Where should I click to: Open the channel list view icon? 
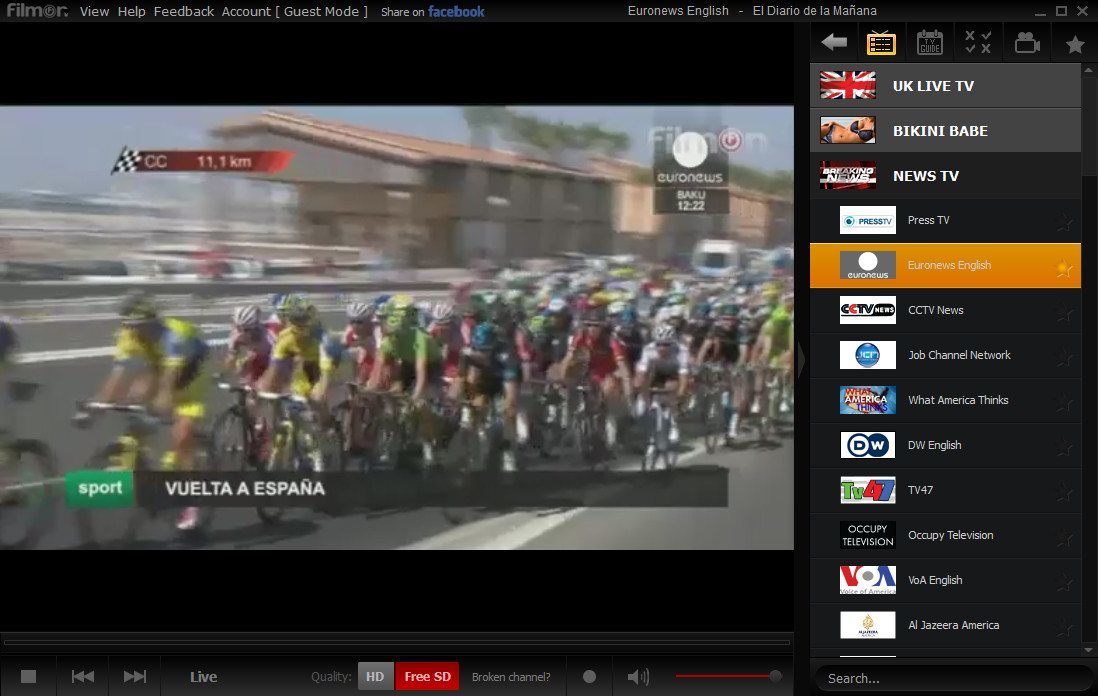[881, 43]
